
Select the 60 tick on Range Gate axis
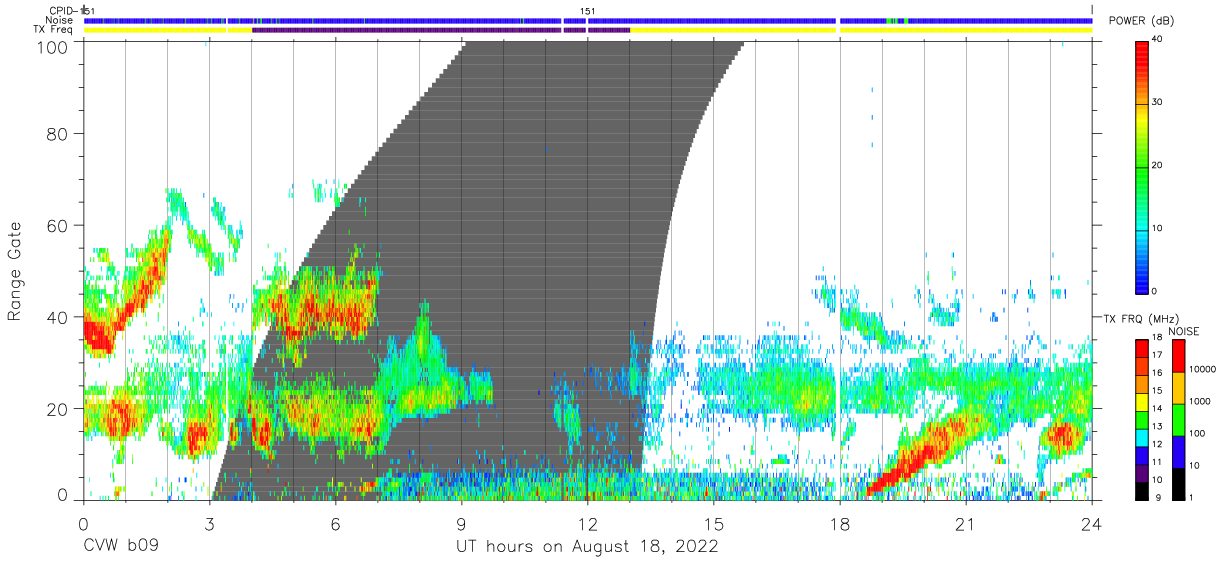click(x=57, y=225)
